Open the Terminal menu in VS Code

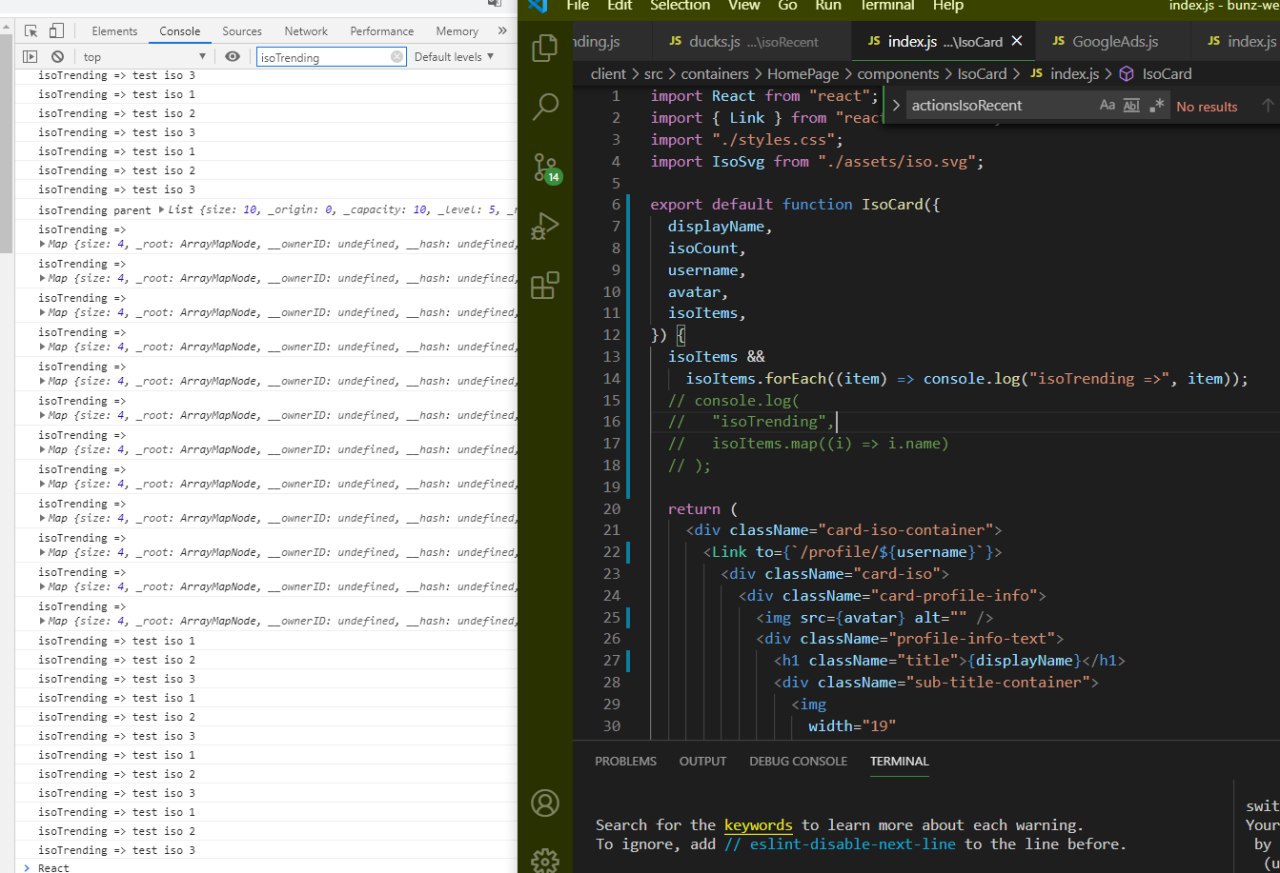[888, 6]
